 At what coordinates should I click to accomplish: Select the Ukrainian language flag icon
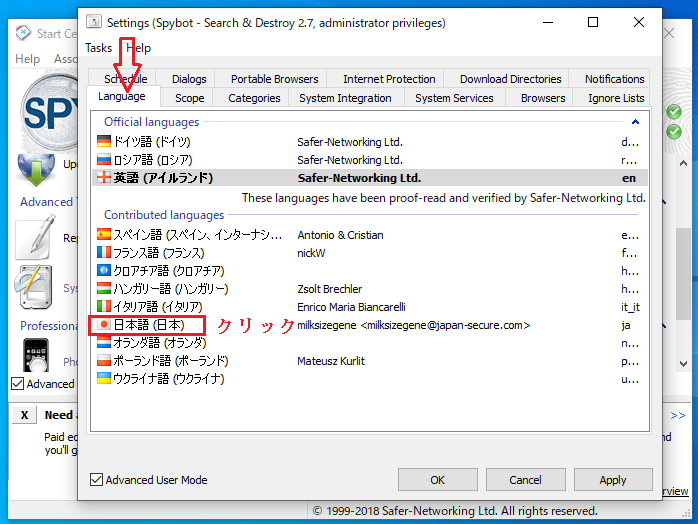pos(104,378)
